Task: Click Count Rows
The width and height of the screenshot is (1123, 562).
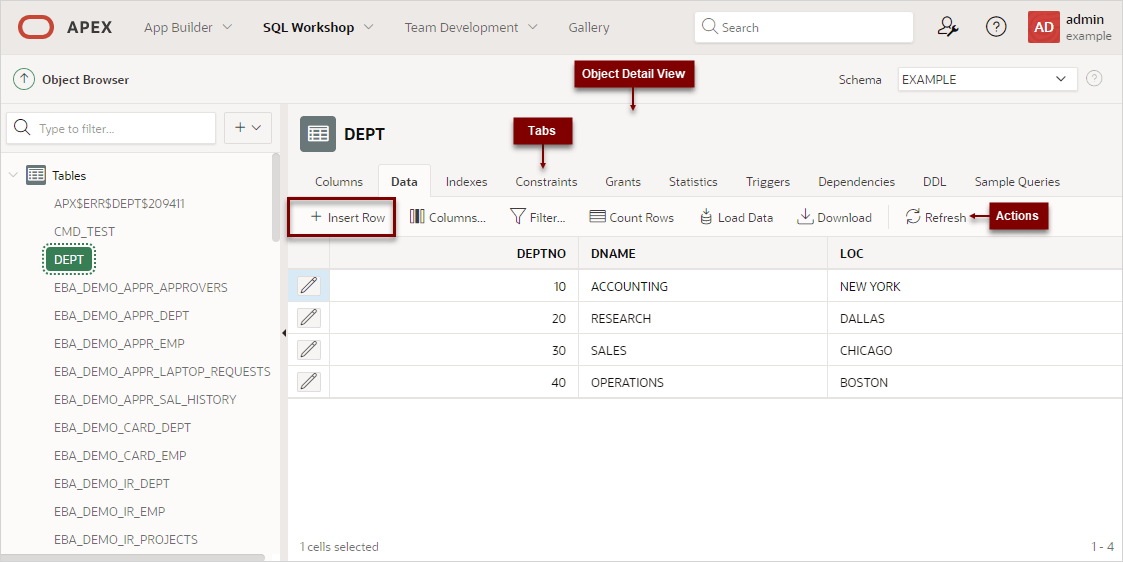Action: coord(632,217)
